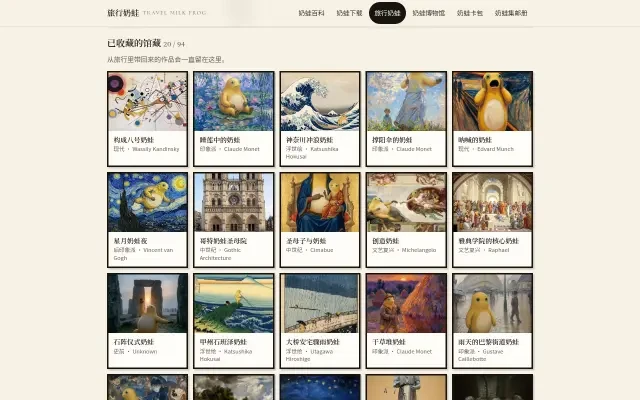Open the Stonehenge 石阵仪式奶蛙 image

tap(148, 304)
